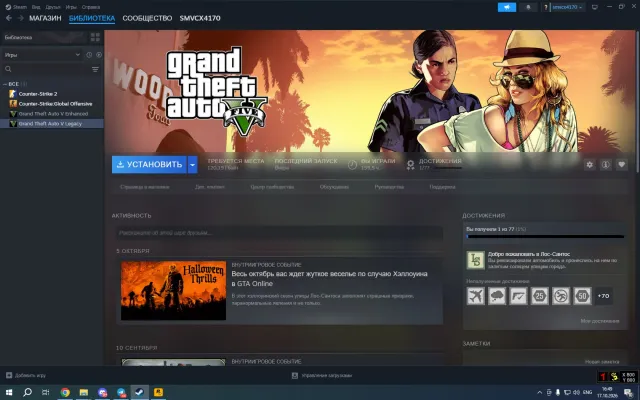Click the activity post input field
Viewport: 640px width, 400px height.
pos(279,233)
